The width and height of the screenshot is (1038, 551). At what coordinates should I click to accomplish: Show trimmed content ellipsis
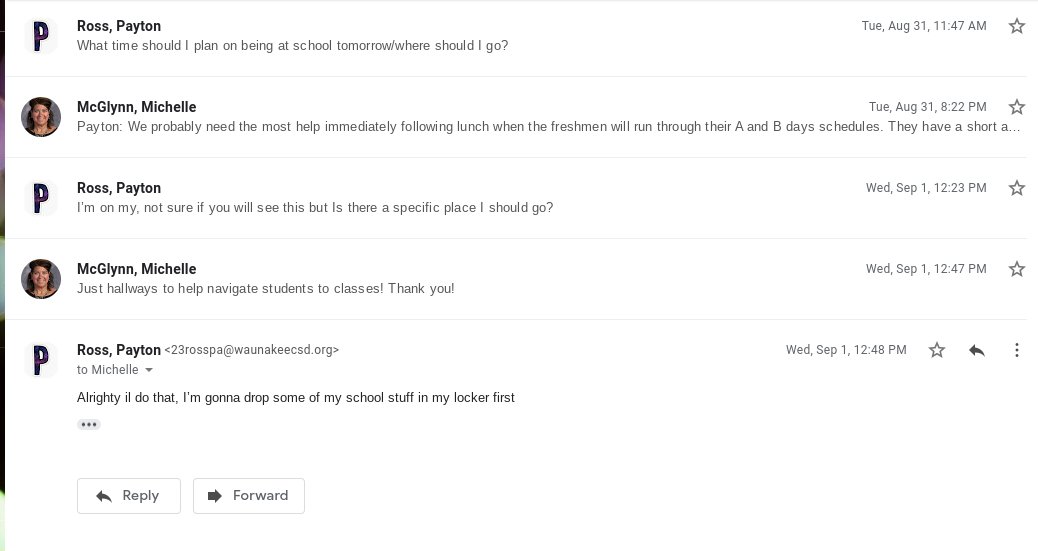[89, 424]
